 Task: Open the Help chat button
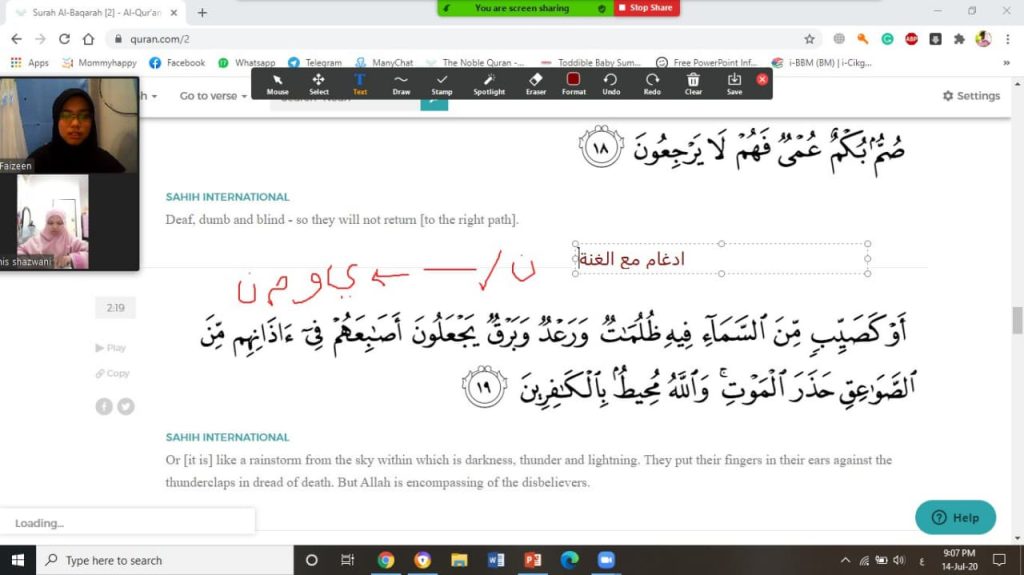coord(955,517)
